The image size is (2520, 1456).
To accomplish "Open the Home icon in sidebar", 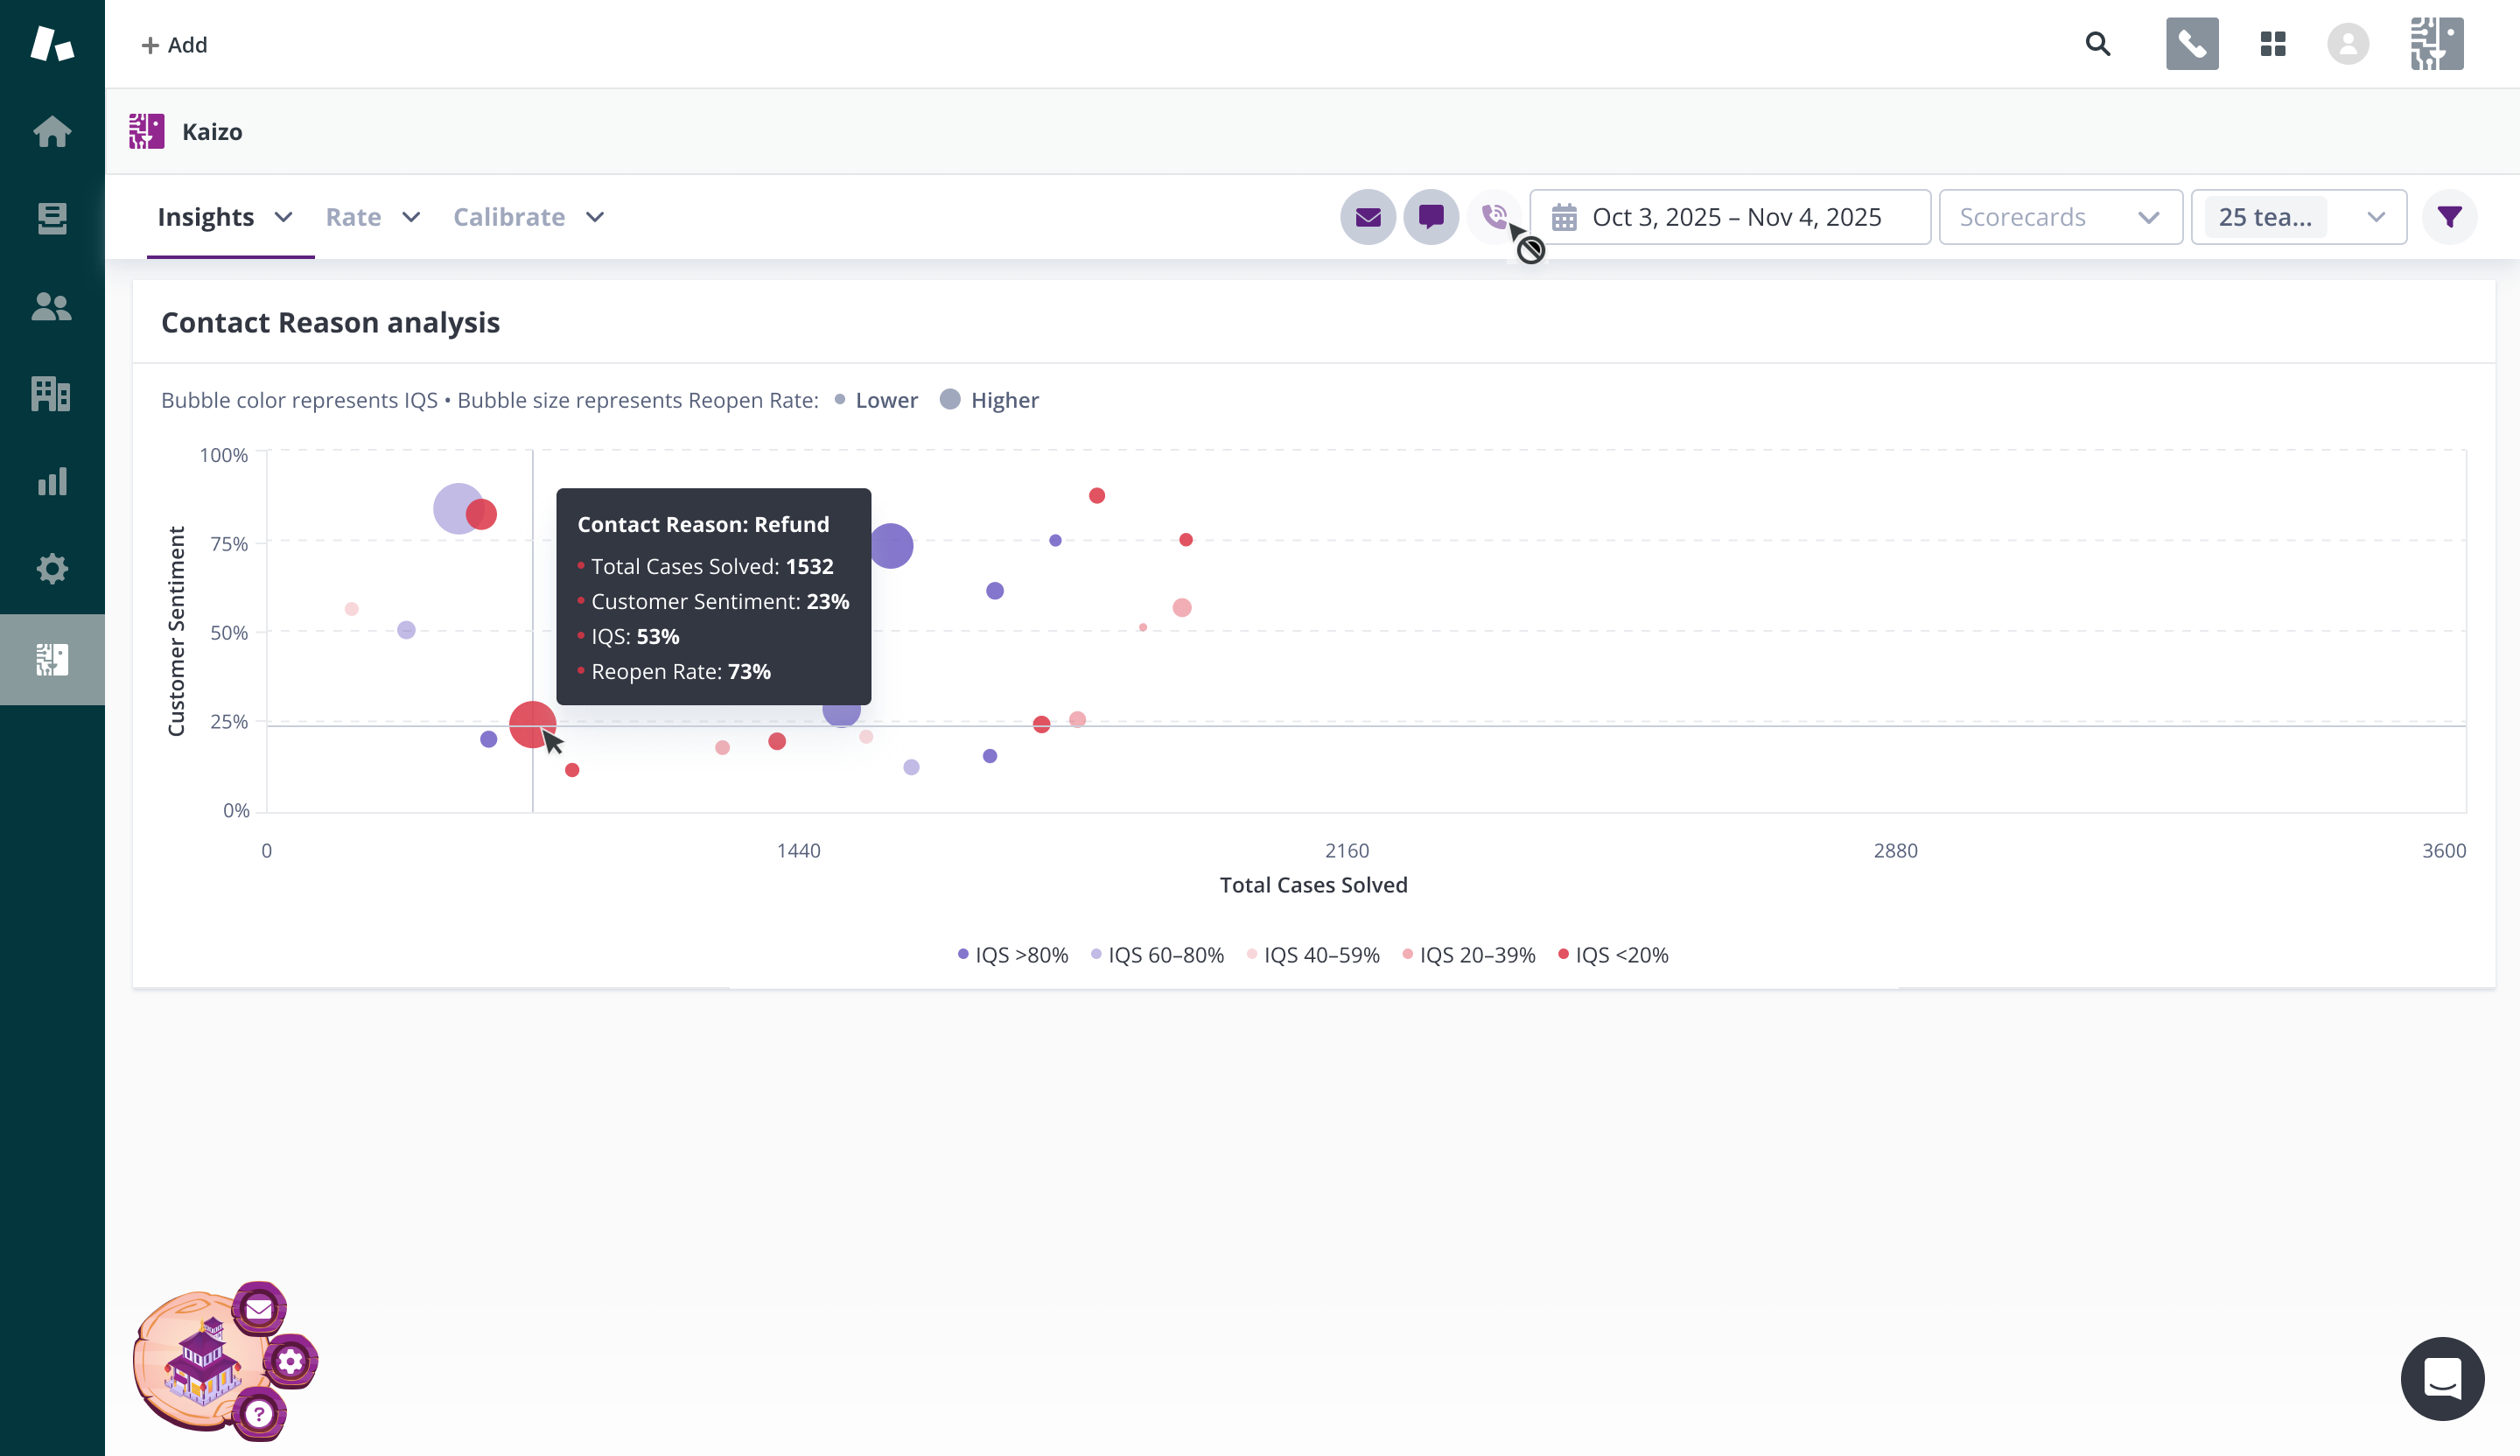I will click(52, 131).
